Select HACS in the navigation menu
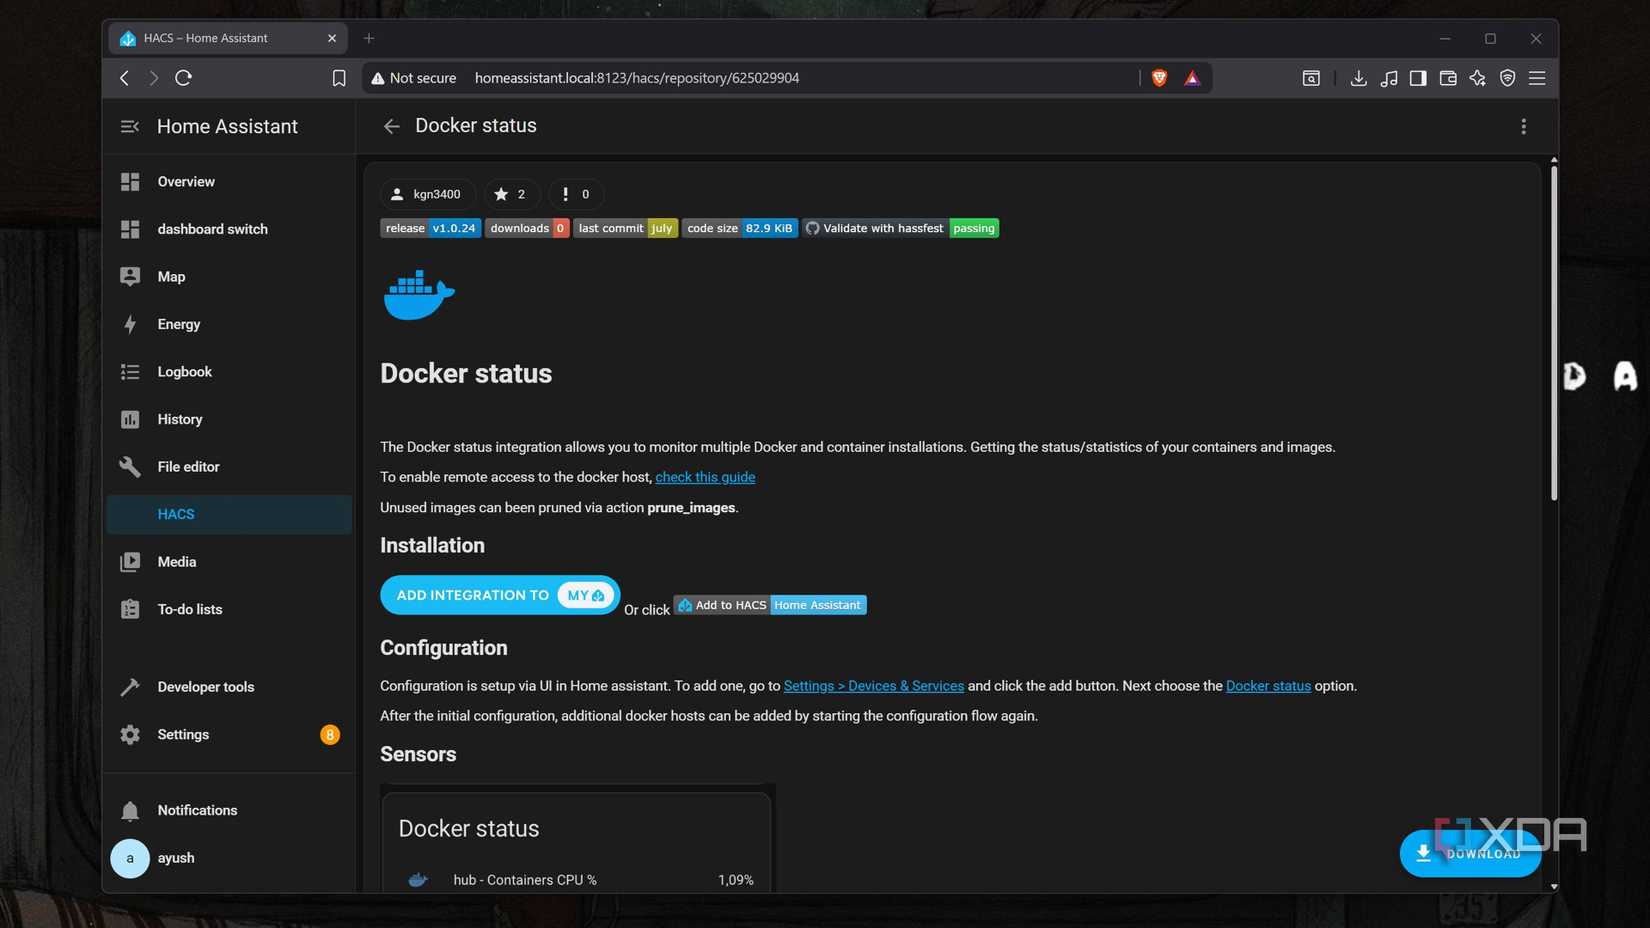 [176, 513]
